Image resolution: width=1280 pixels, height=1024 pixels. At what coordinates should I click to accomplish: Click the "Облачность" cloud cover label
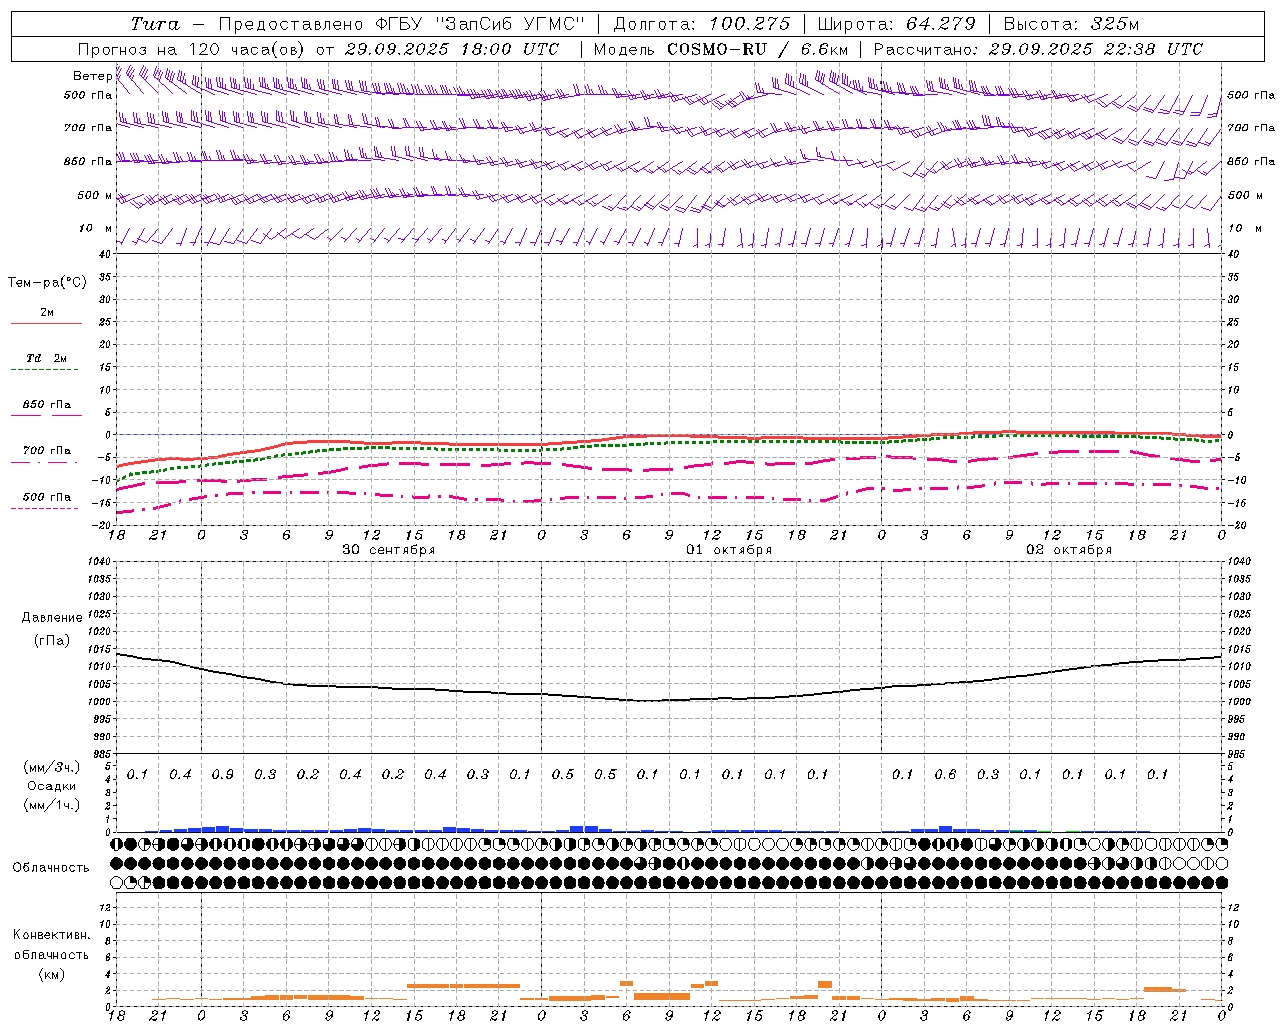(x=51, y=868)
